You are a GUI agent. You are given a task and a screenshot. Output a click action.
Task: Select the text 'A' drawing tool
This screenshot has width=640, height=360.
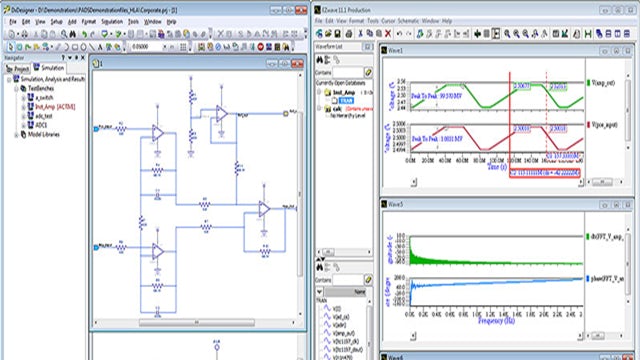[x=100, y=47]
